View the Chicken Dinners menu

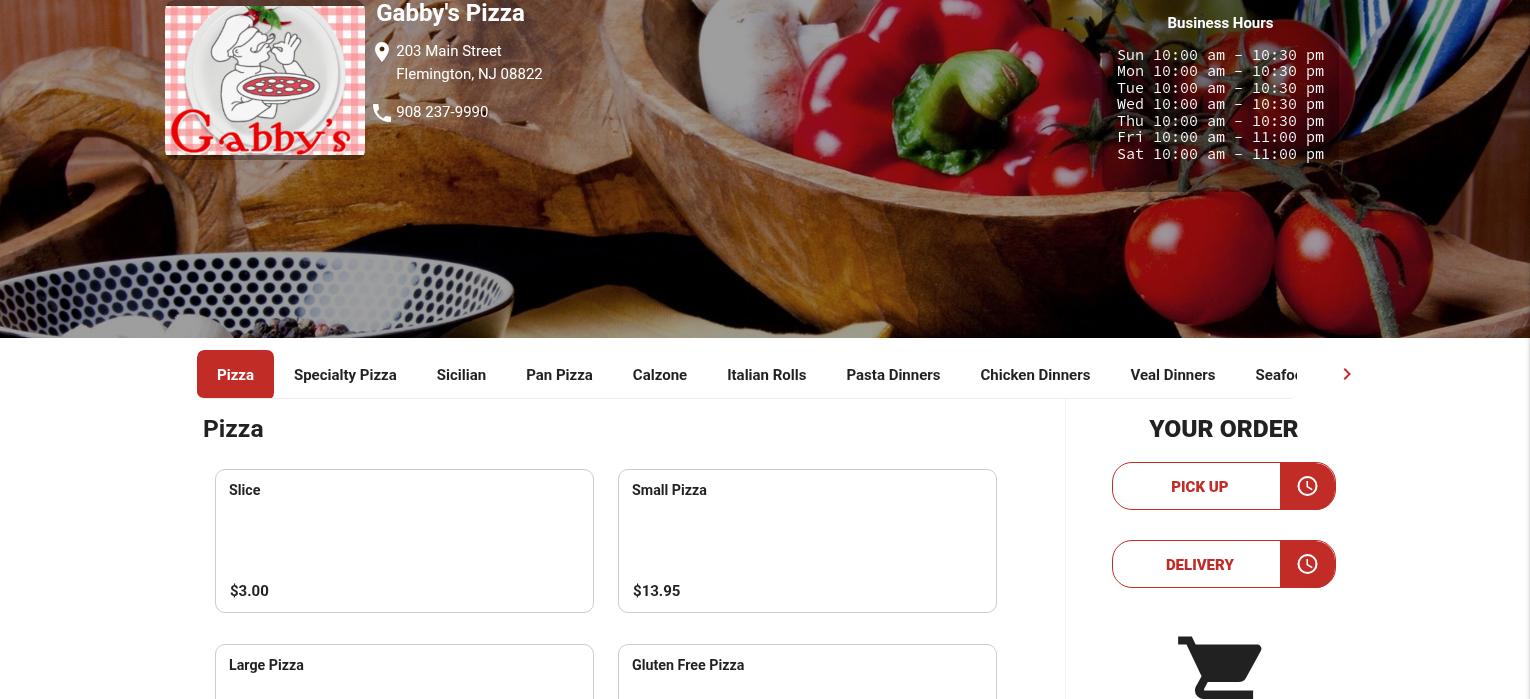point(1035,374)
